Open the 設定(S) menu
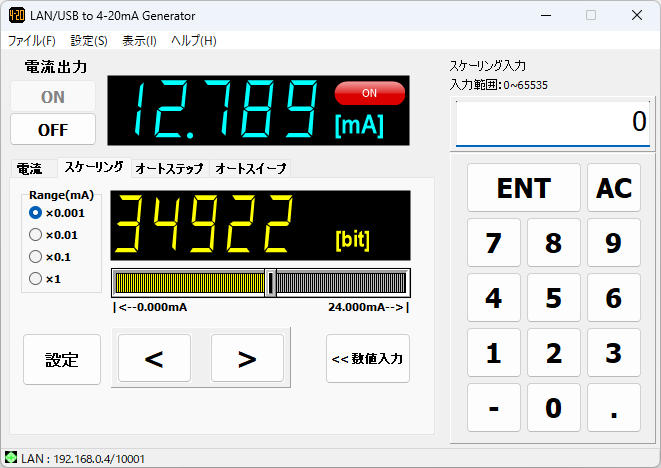 [89, 41]
